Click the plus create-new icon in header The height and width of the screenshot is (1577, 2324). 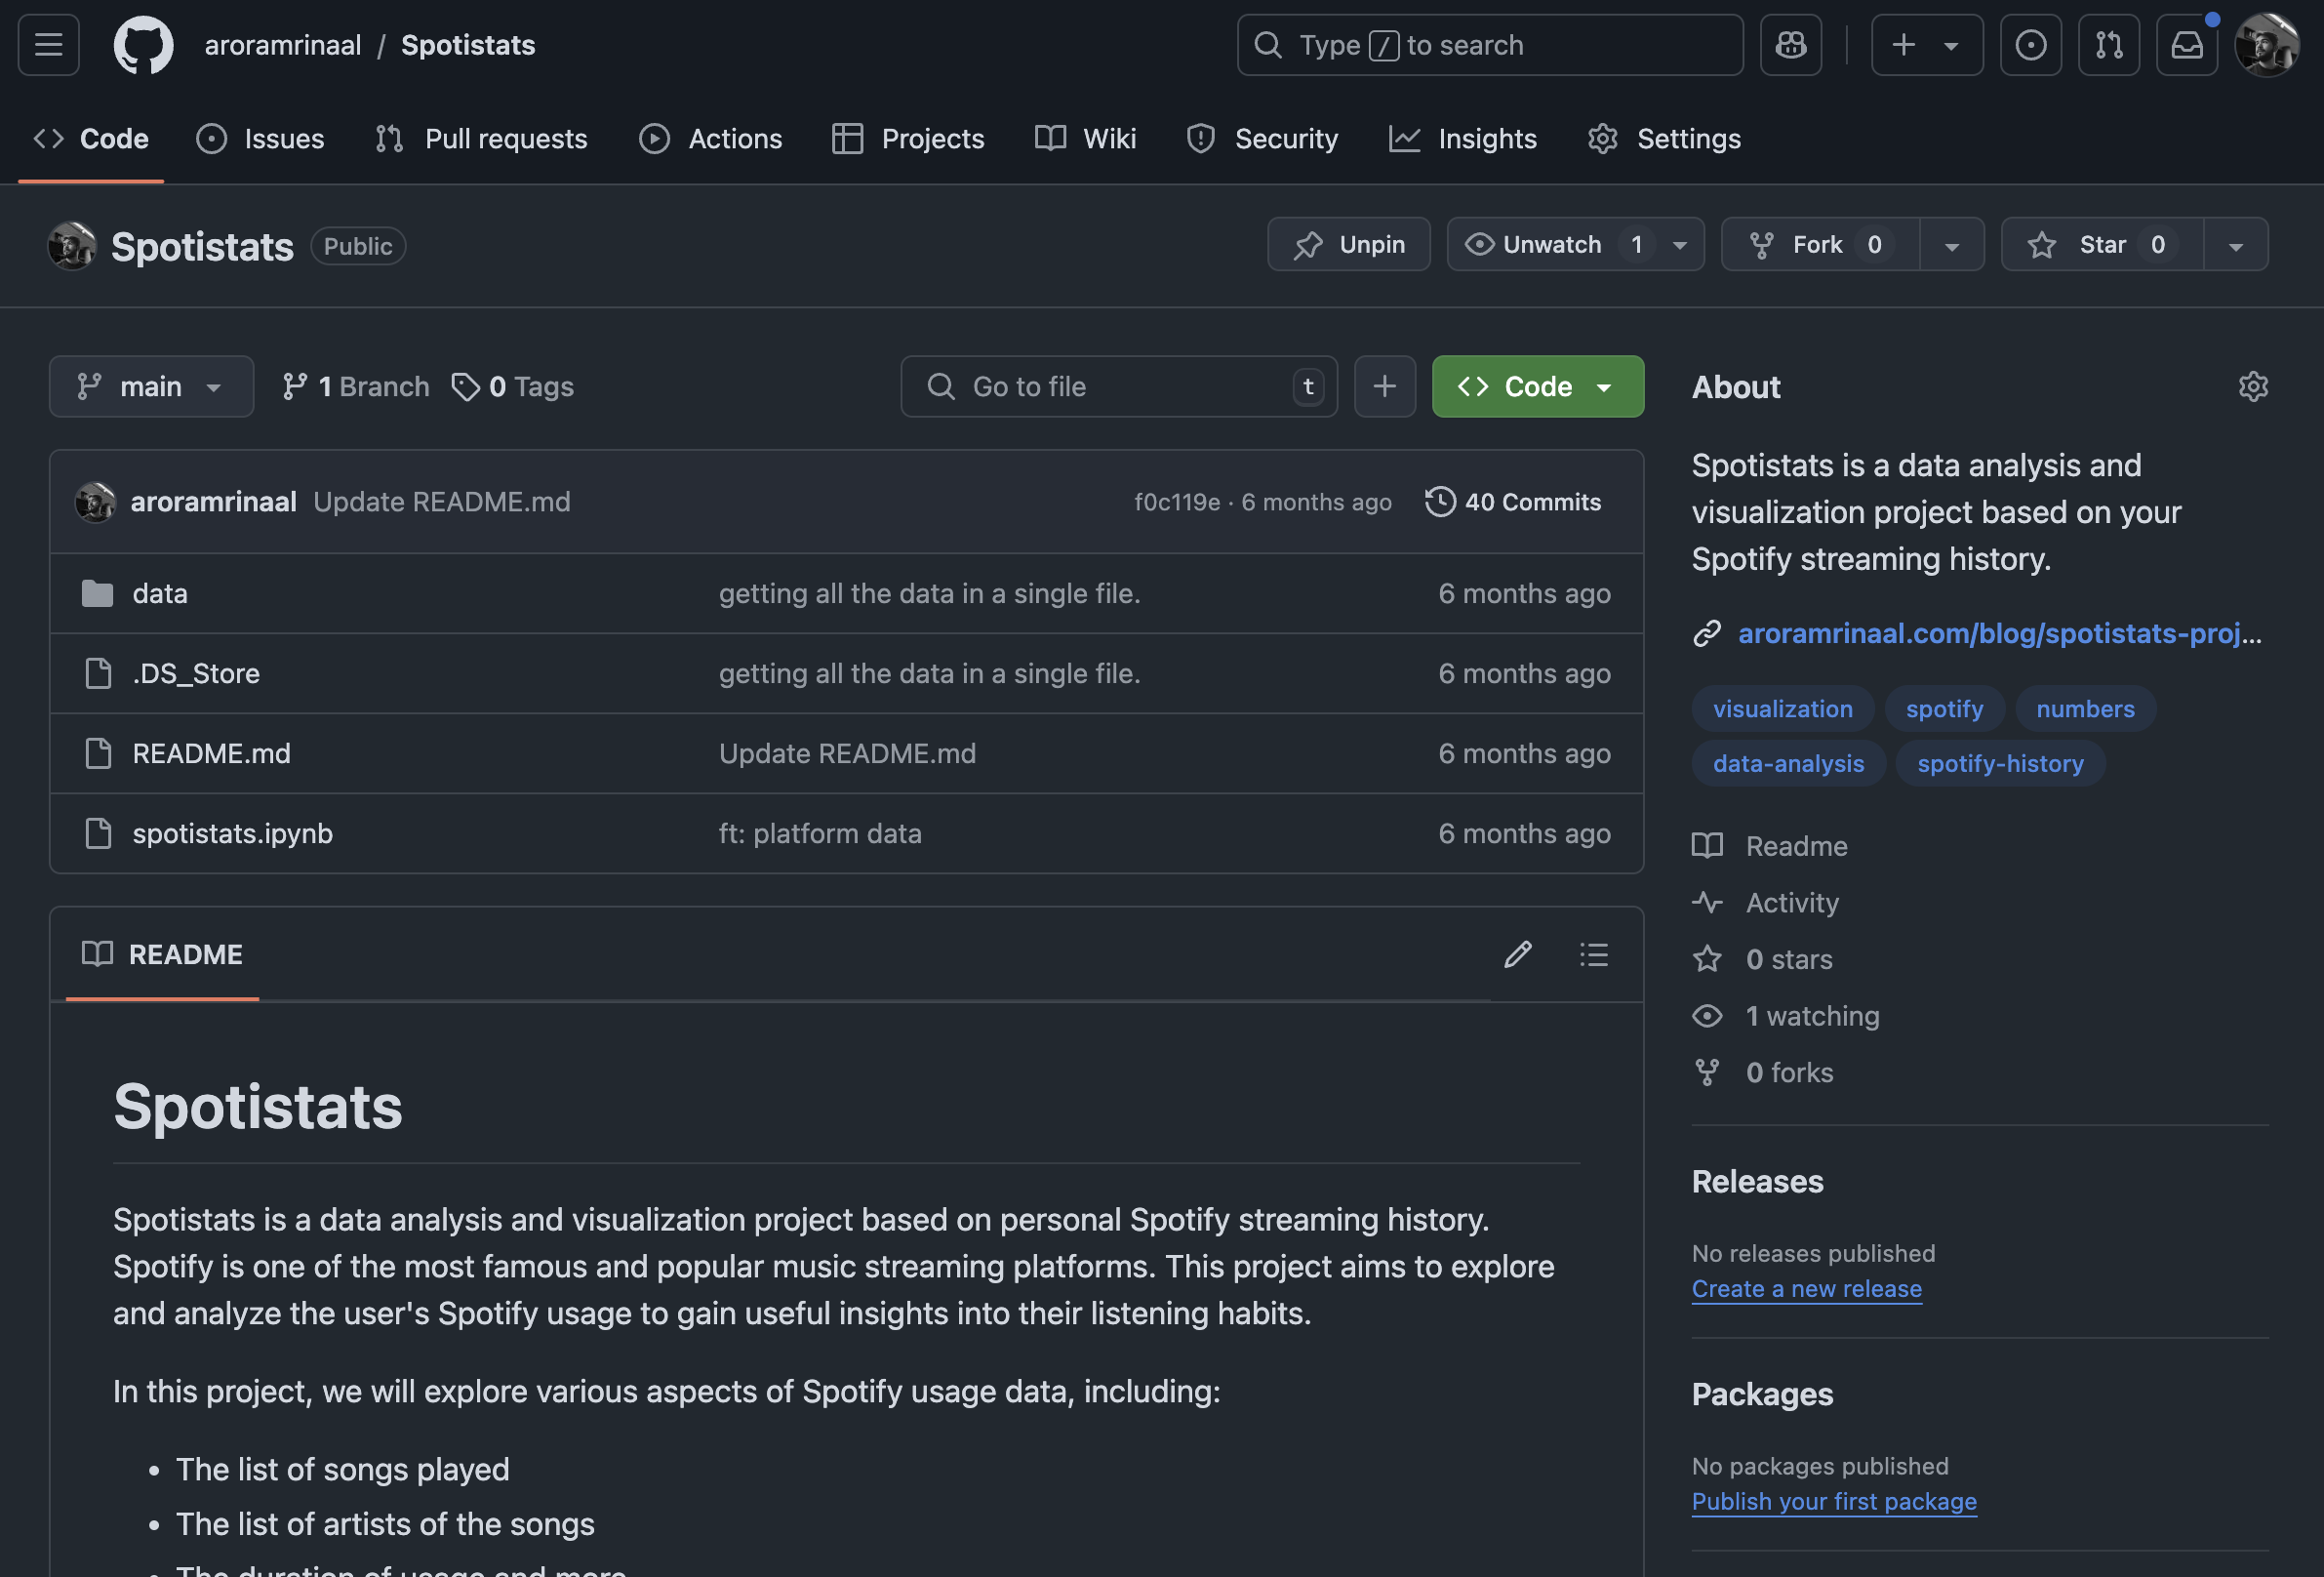pos(1904,45)
